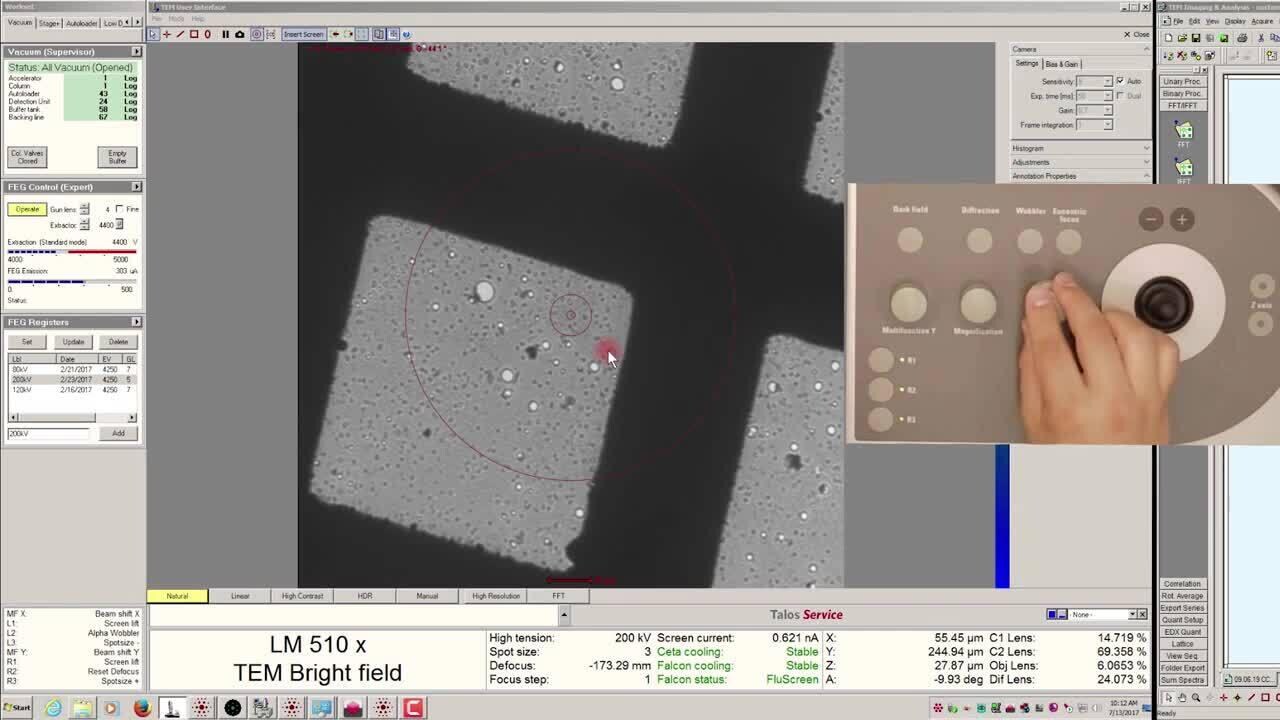Click the 200kV register name input field

coord(49,433)
